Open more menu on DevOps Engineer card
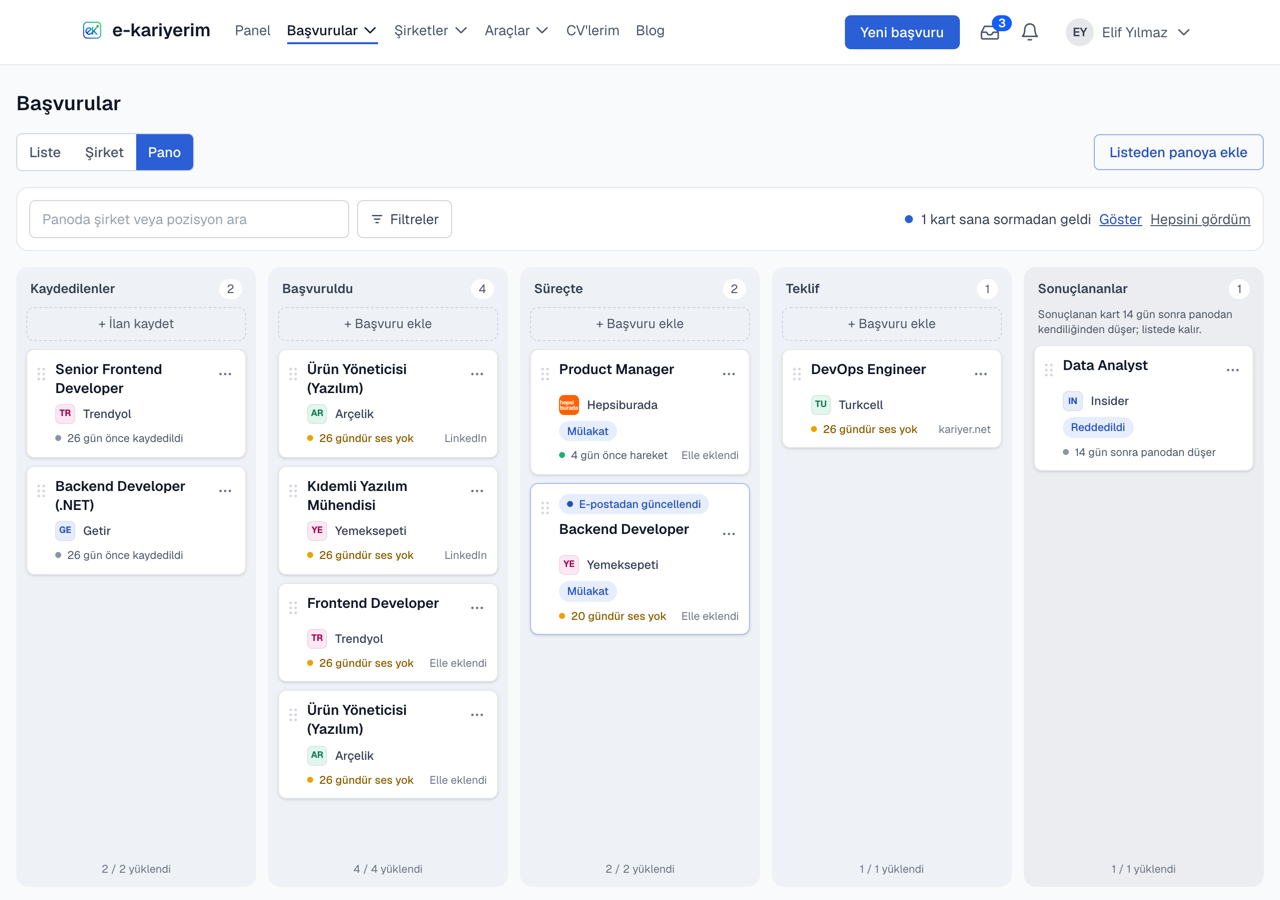Image resolution: width=1280 pixels, height=900 pixels. [981, 374]
